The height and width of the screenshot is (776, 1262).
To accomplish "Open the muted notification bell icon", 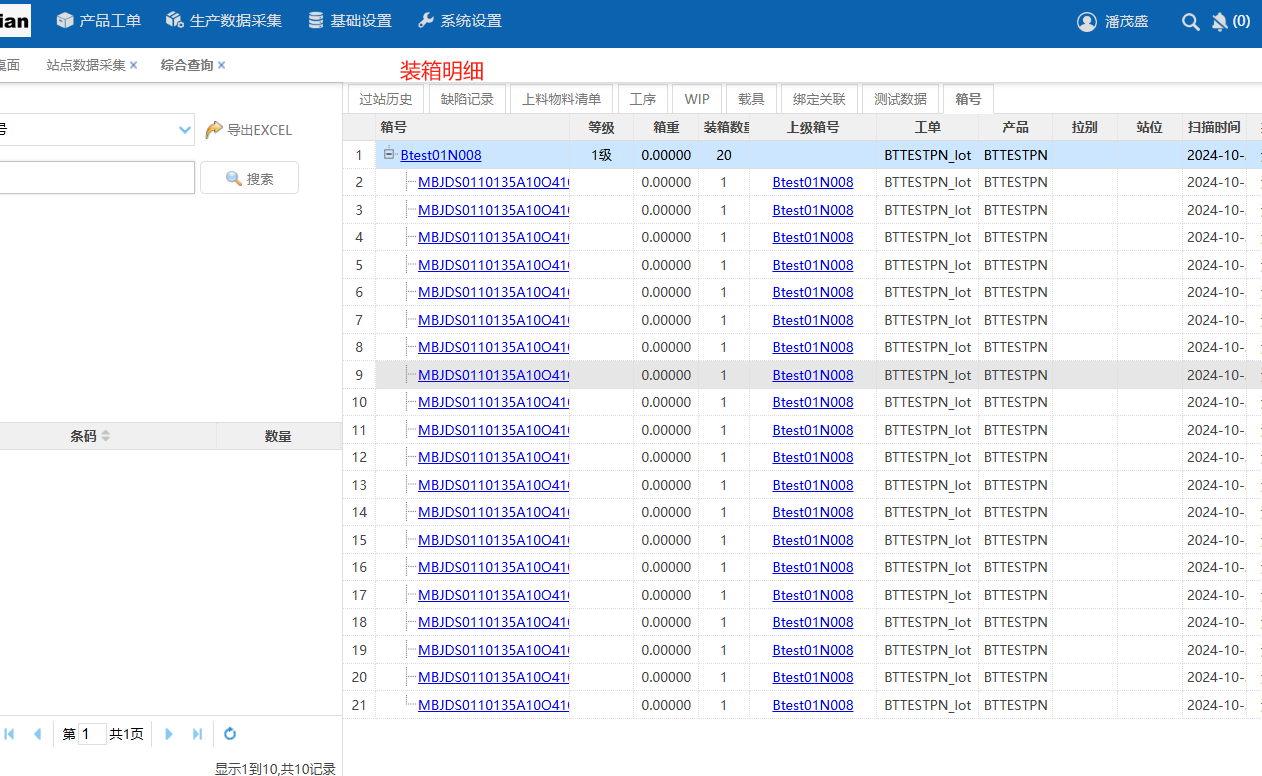I will pos(1219,22).
